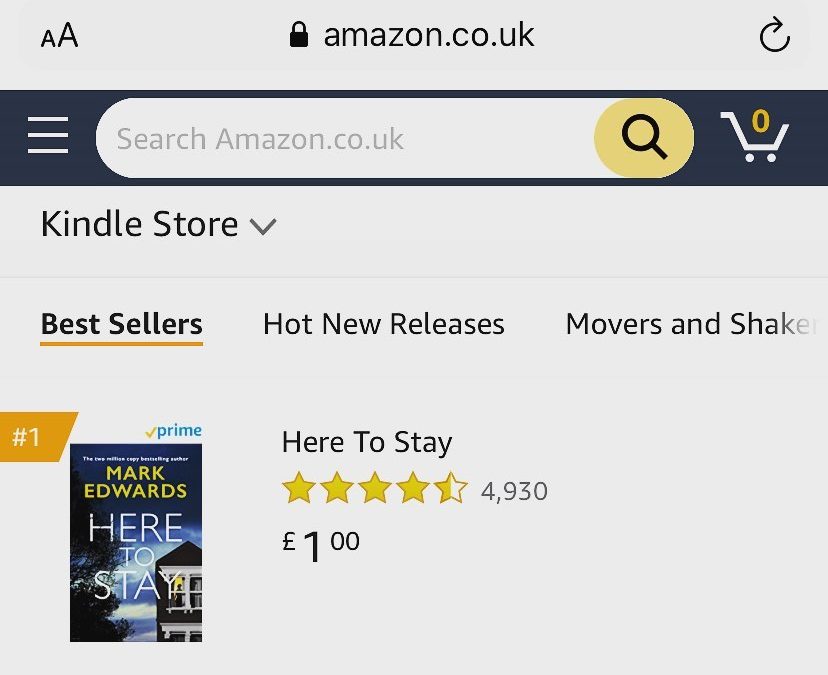Open the Kindle Store category dropdown
Screen dimensions: 828x675
[140, 224]
